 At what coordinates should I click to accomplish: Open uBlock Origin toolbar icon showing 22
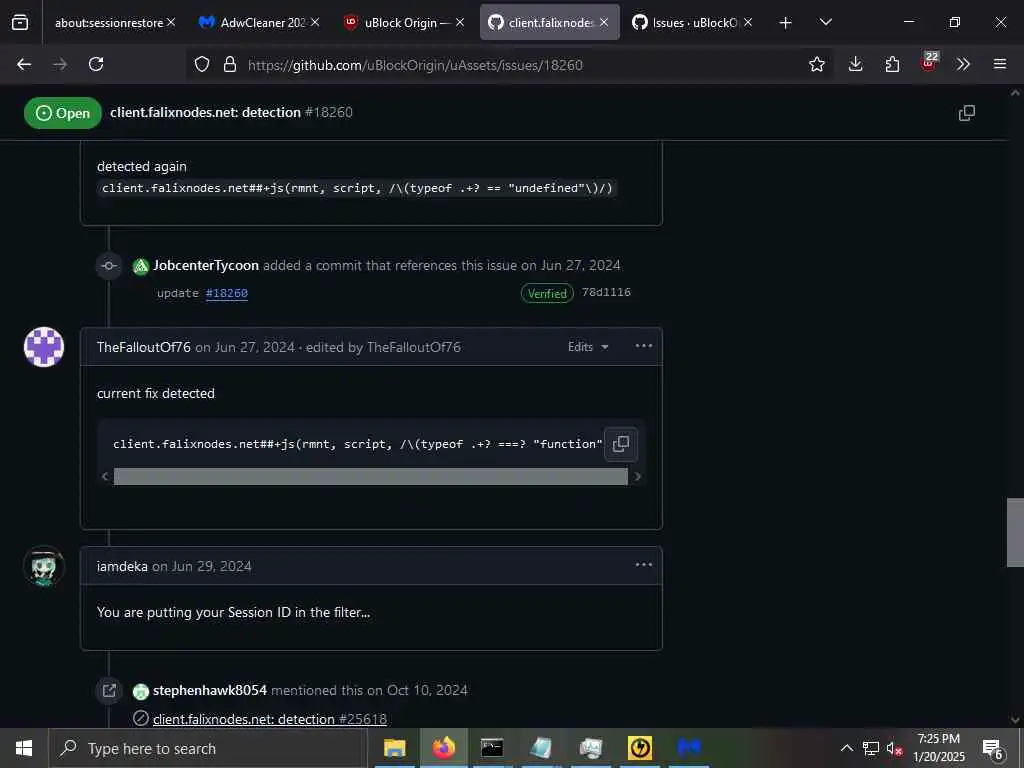(929, 63)
